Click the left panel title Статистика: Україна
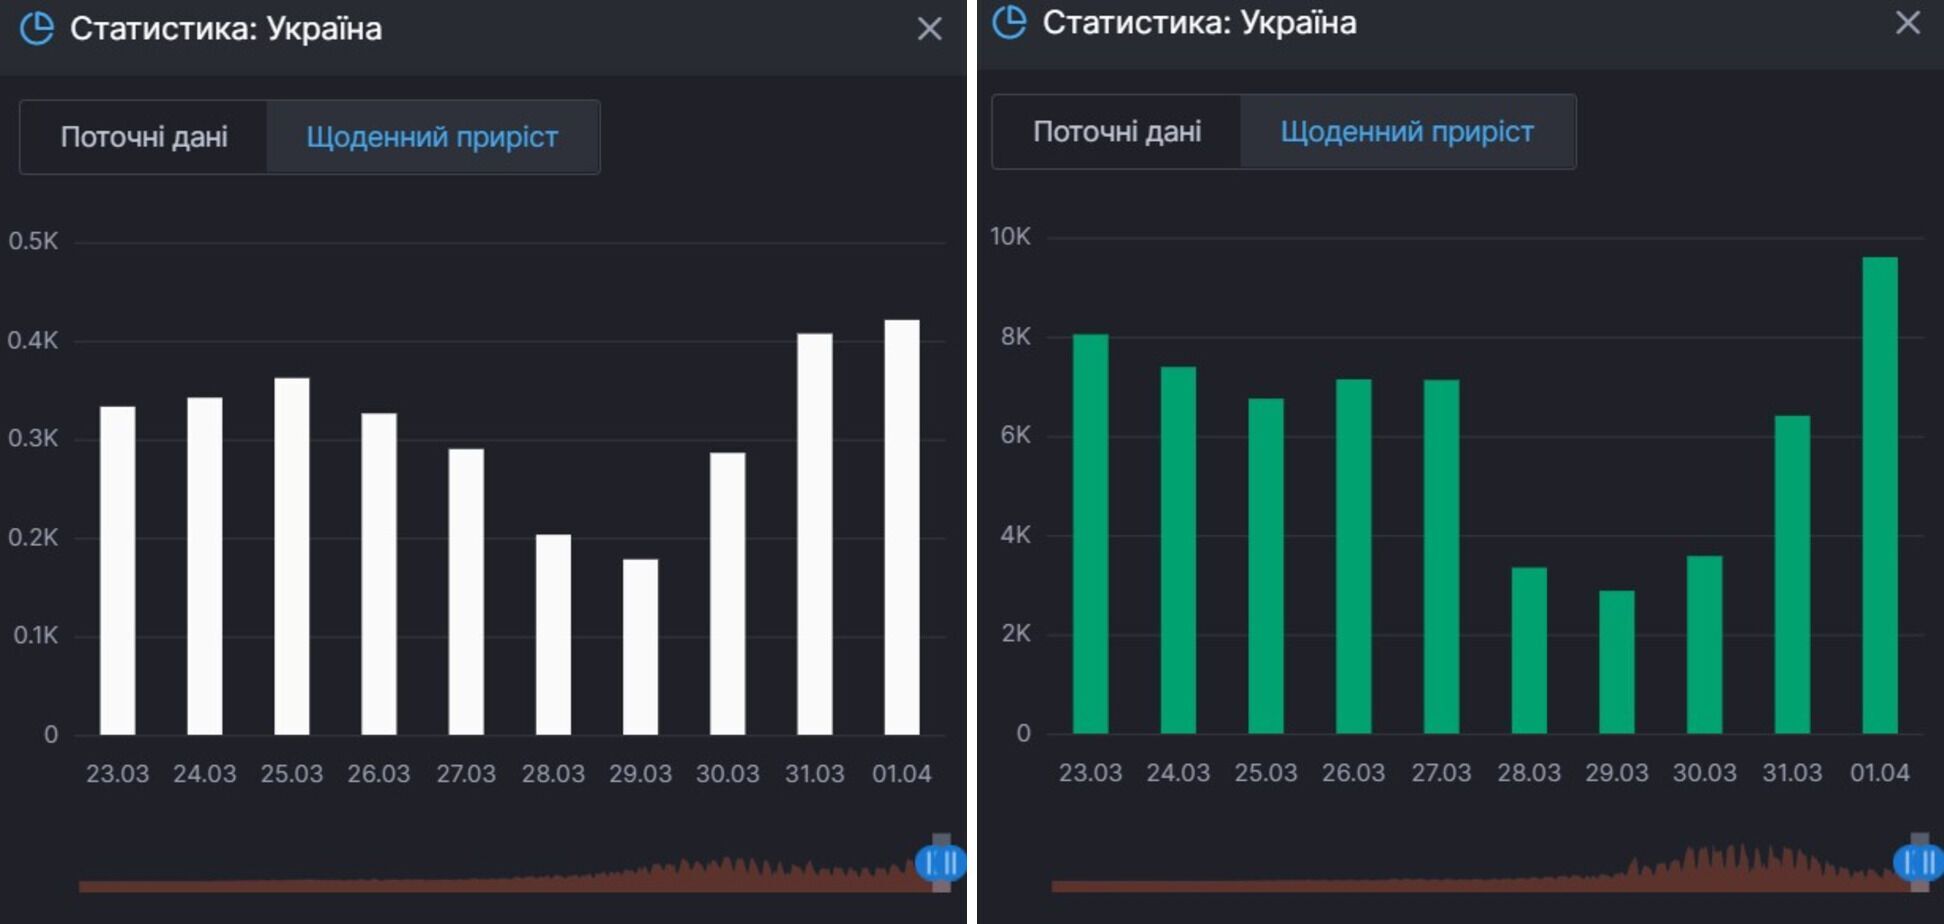 click(x=226, y=29)
